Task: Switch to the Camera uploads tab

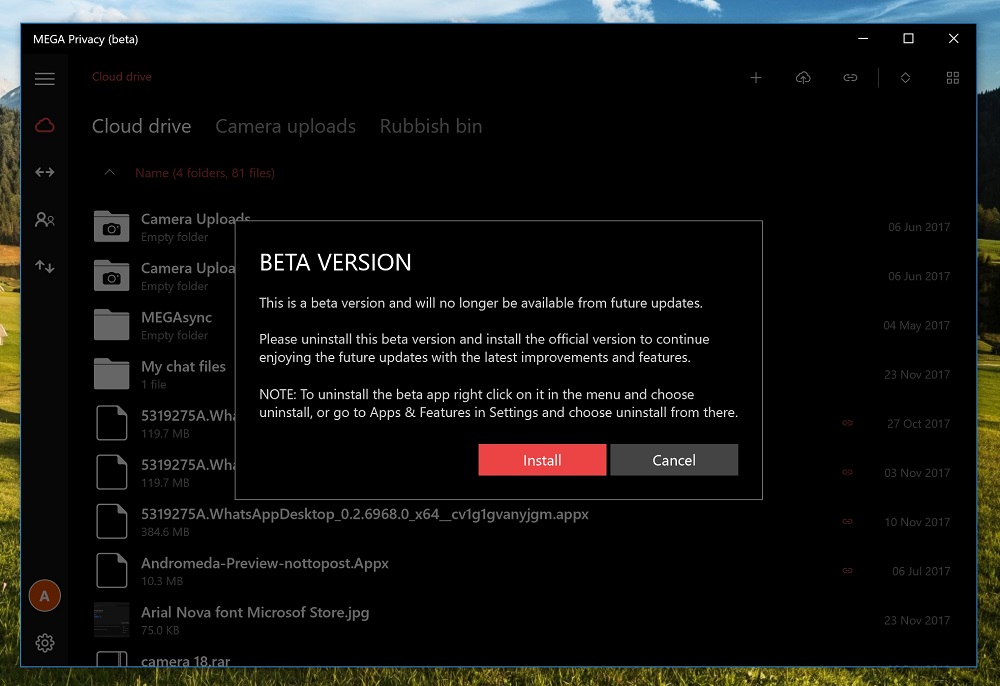Action: tap(286, 126)
